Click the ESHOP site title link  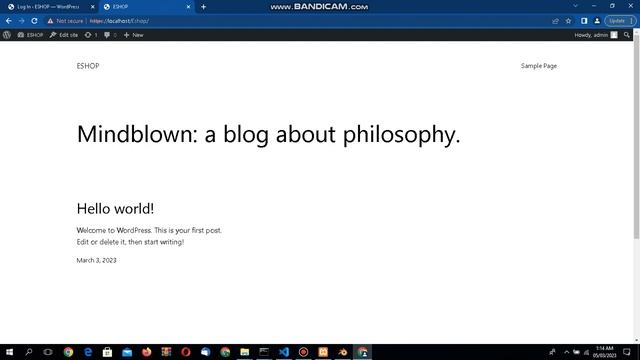point(88,66)
